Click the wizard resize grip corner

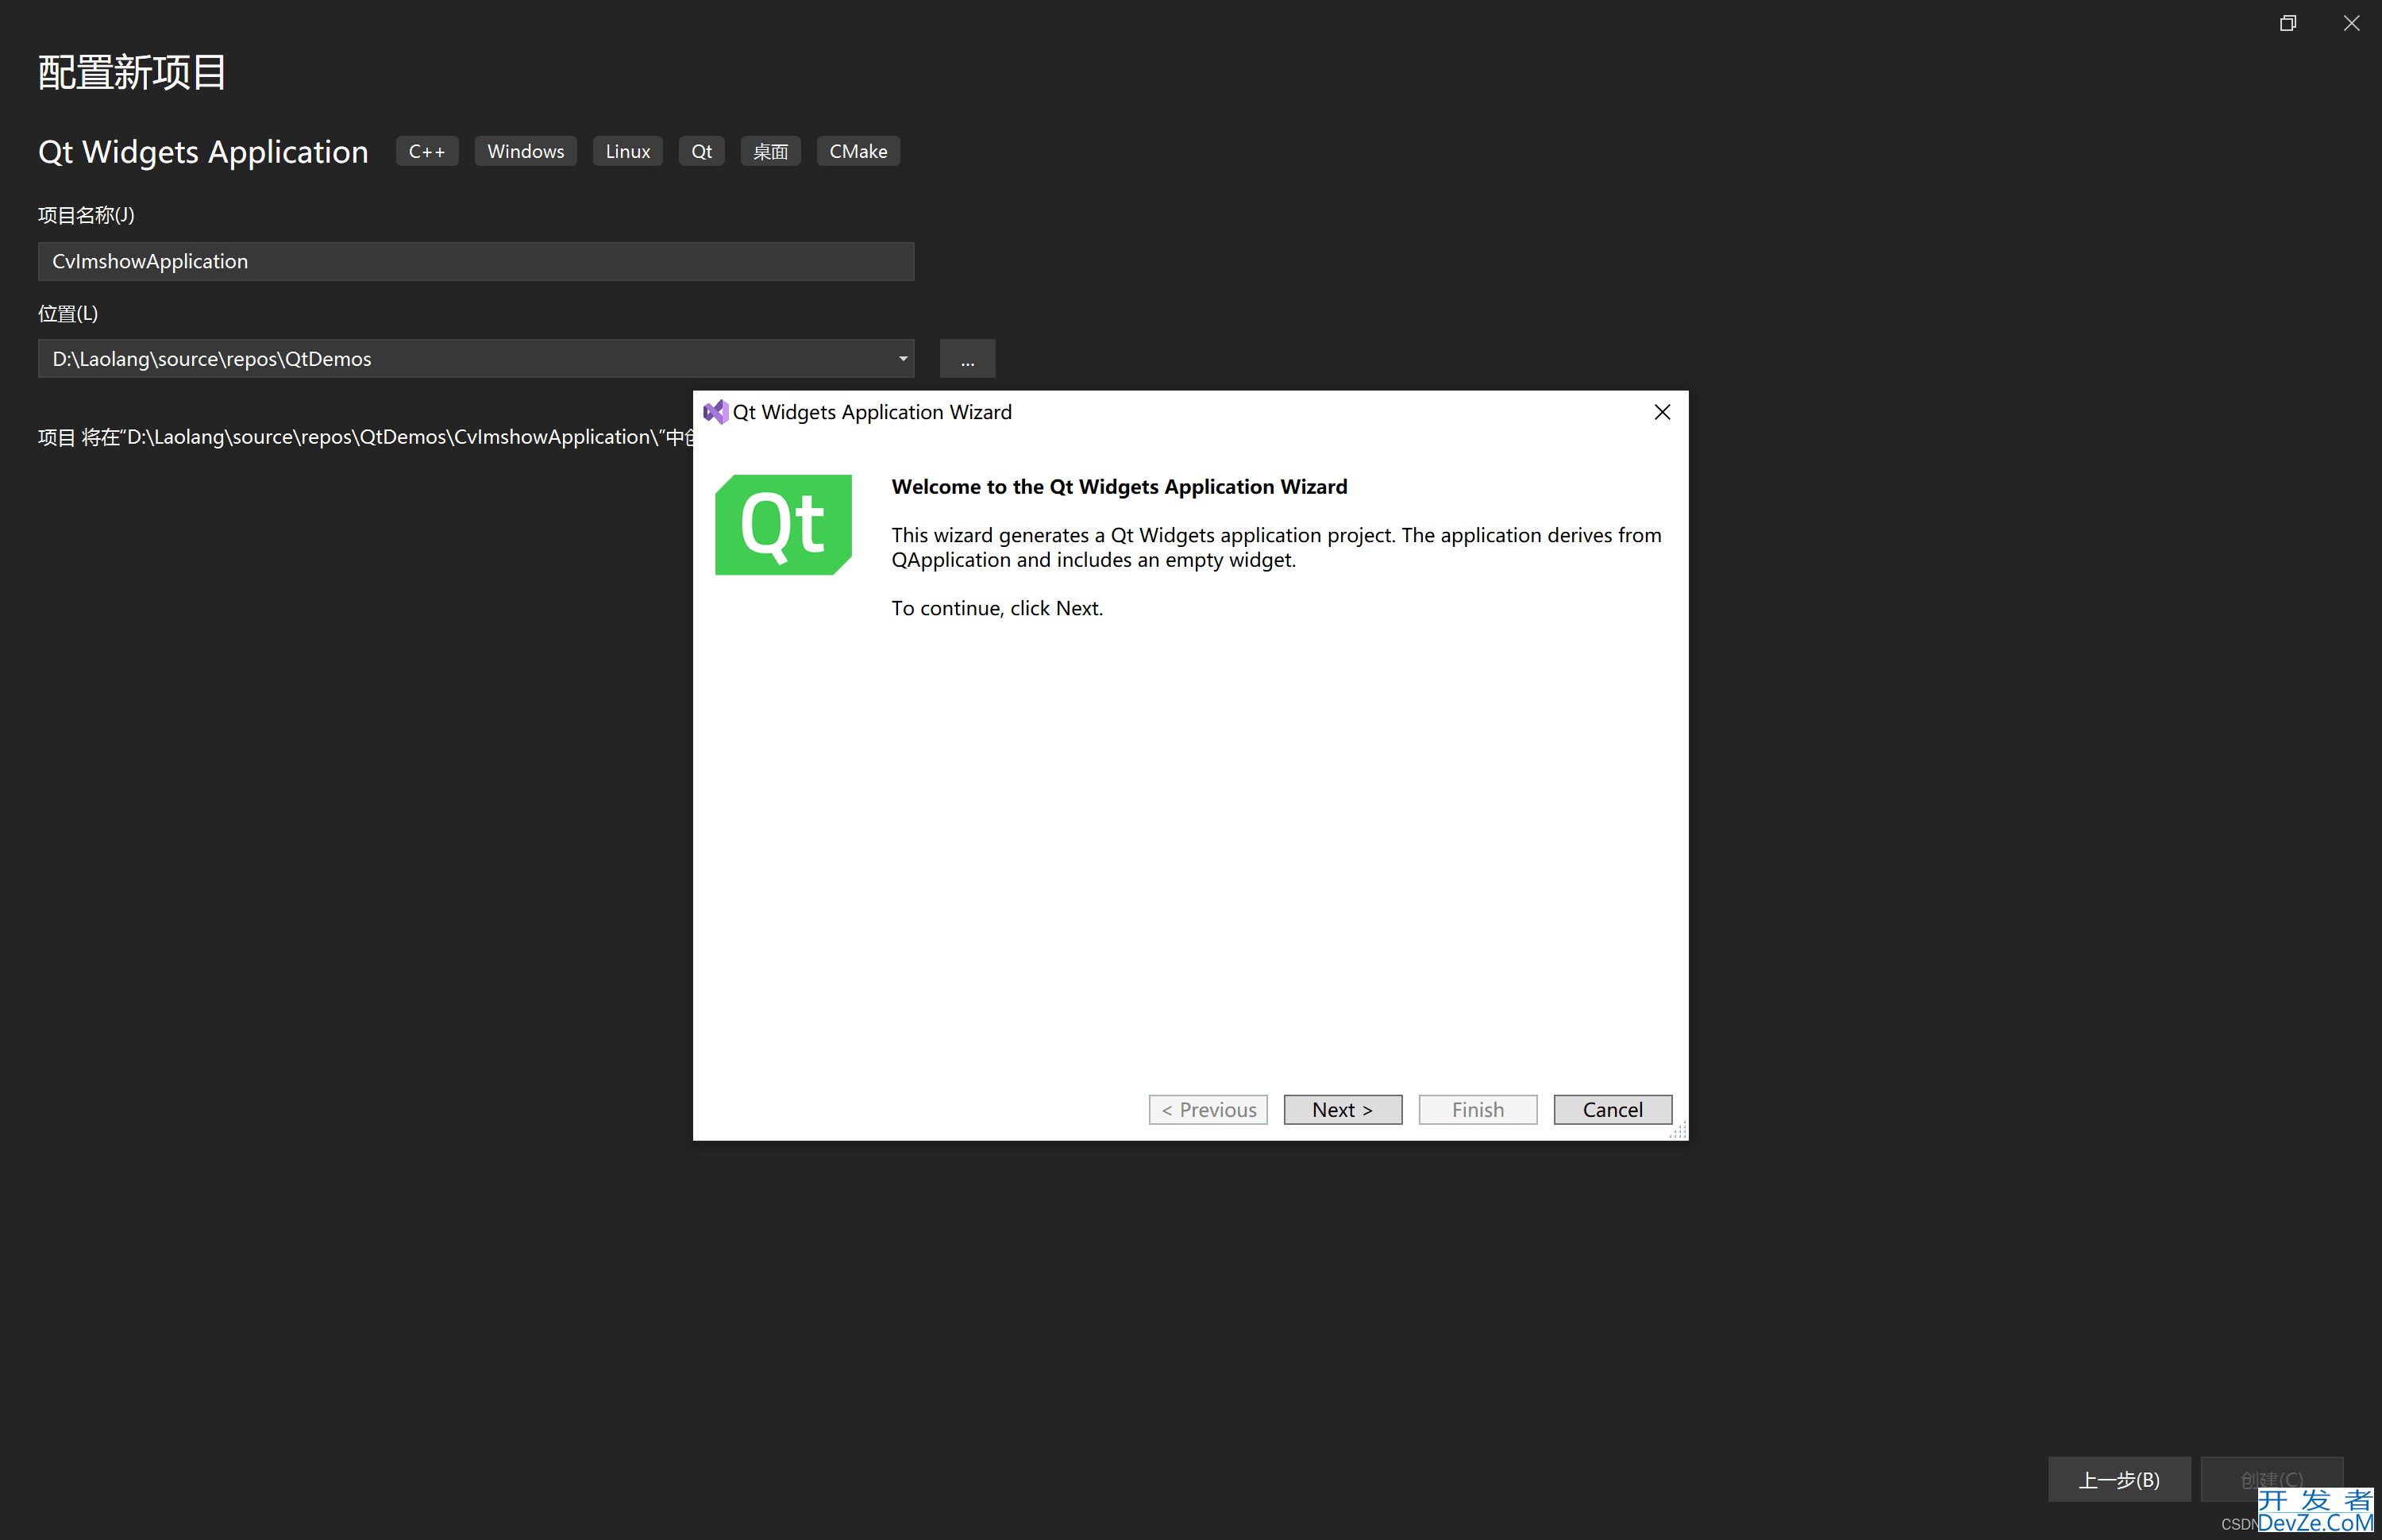(1678, 1130)
